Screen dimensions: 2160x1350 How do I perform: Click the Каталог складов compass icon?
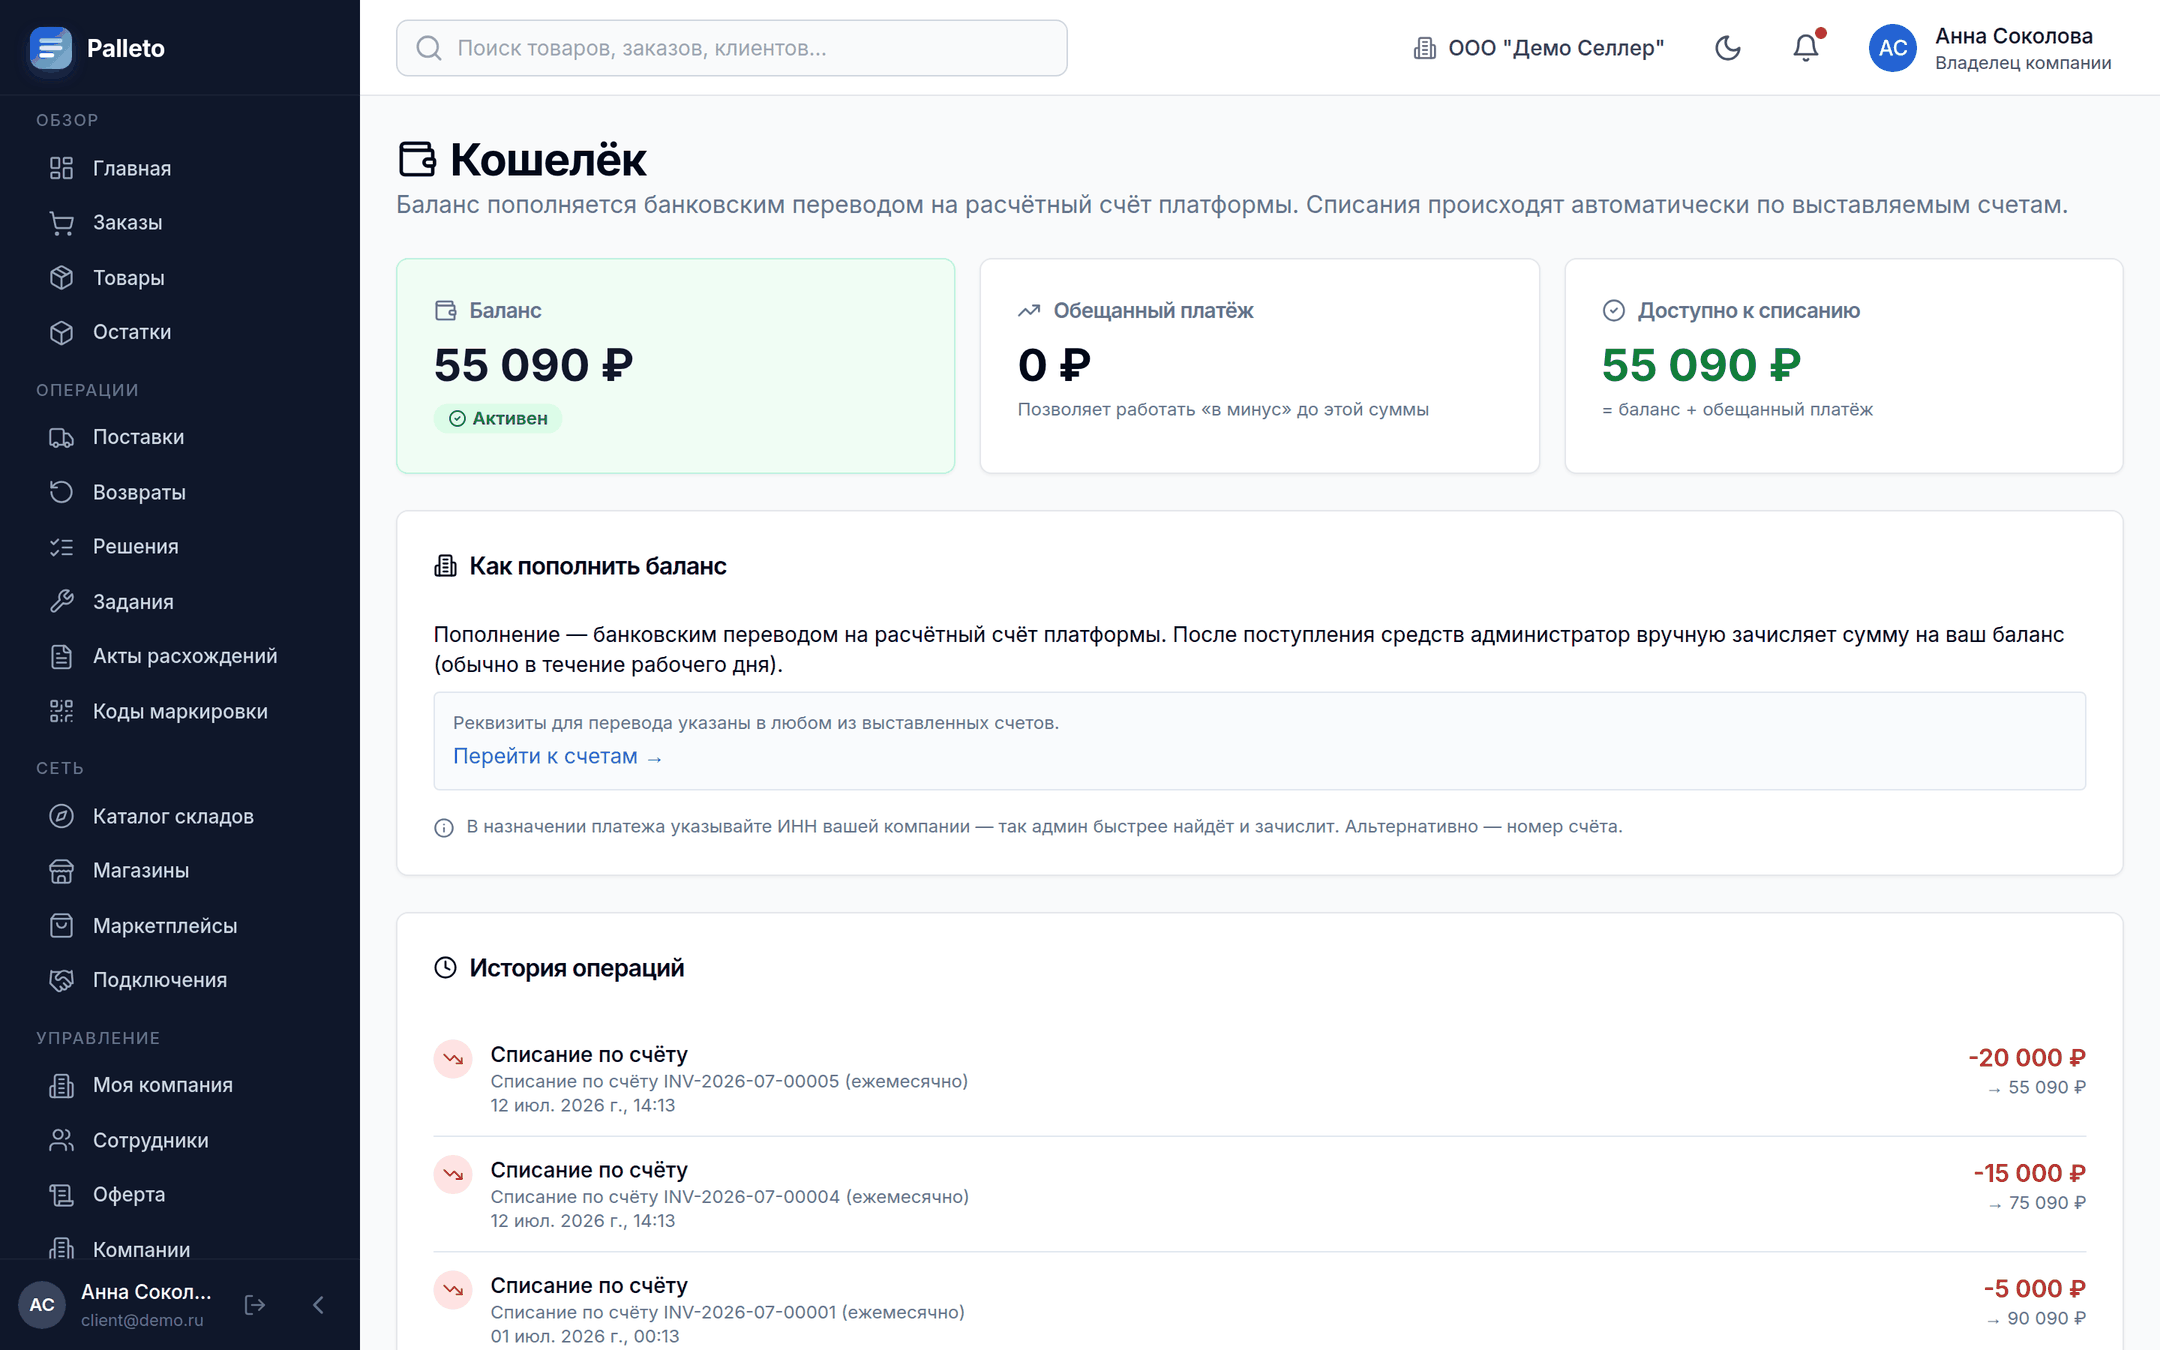coord(62,816)
